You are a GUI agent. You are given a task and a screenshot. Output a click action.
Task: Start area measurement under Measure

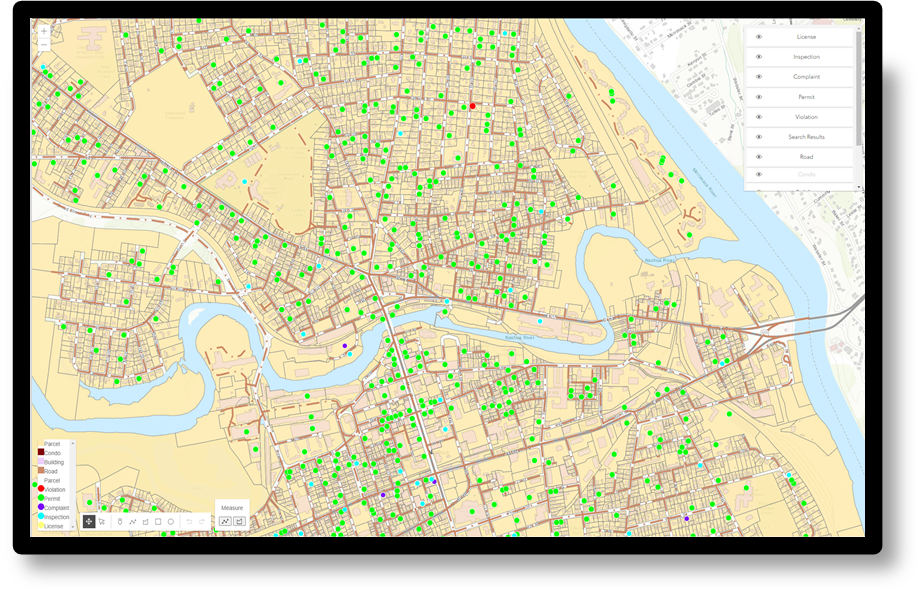240,521
